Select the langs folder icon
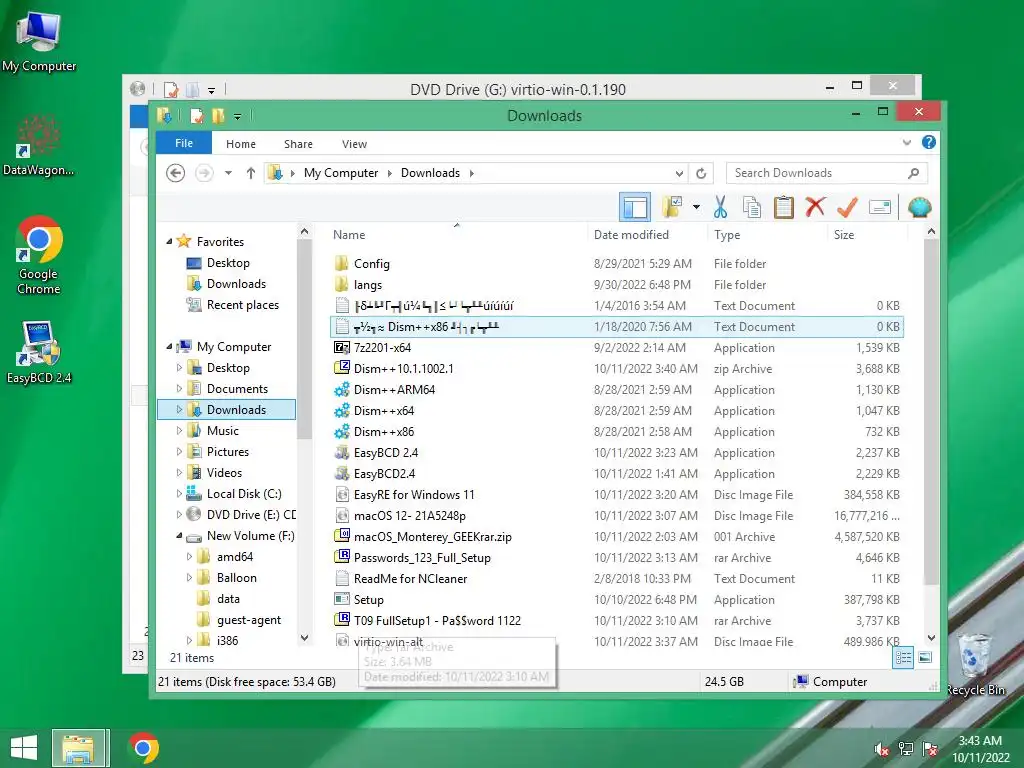Screen dimensions: 1024x768 point(342,284)
